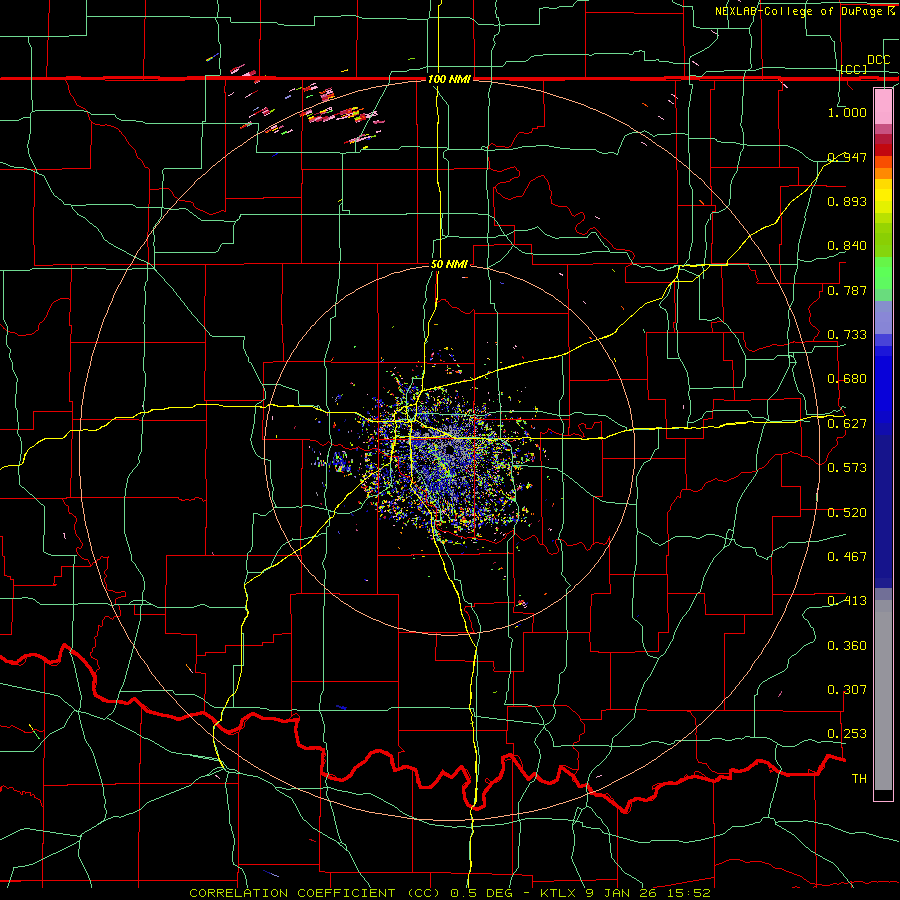Click the 1.000 value on the color scale

pos(847,112)
